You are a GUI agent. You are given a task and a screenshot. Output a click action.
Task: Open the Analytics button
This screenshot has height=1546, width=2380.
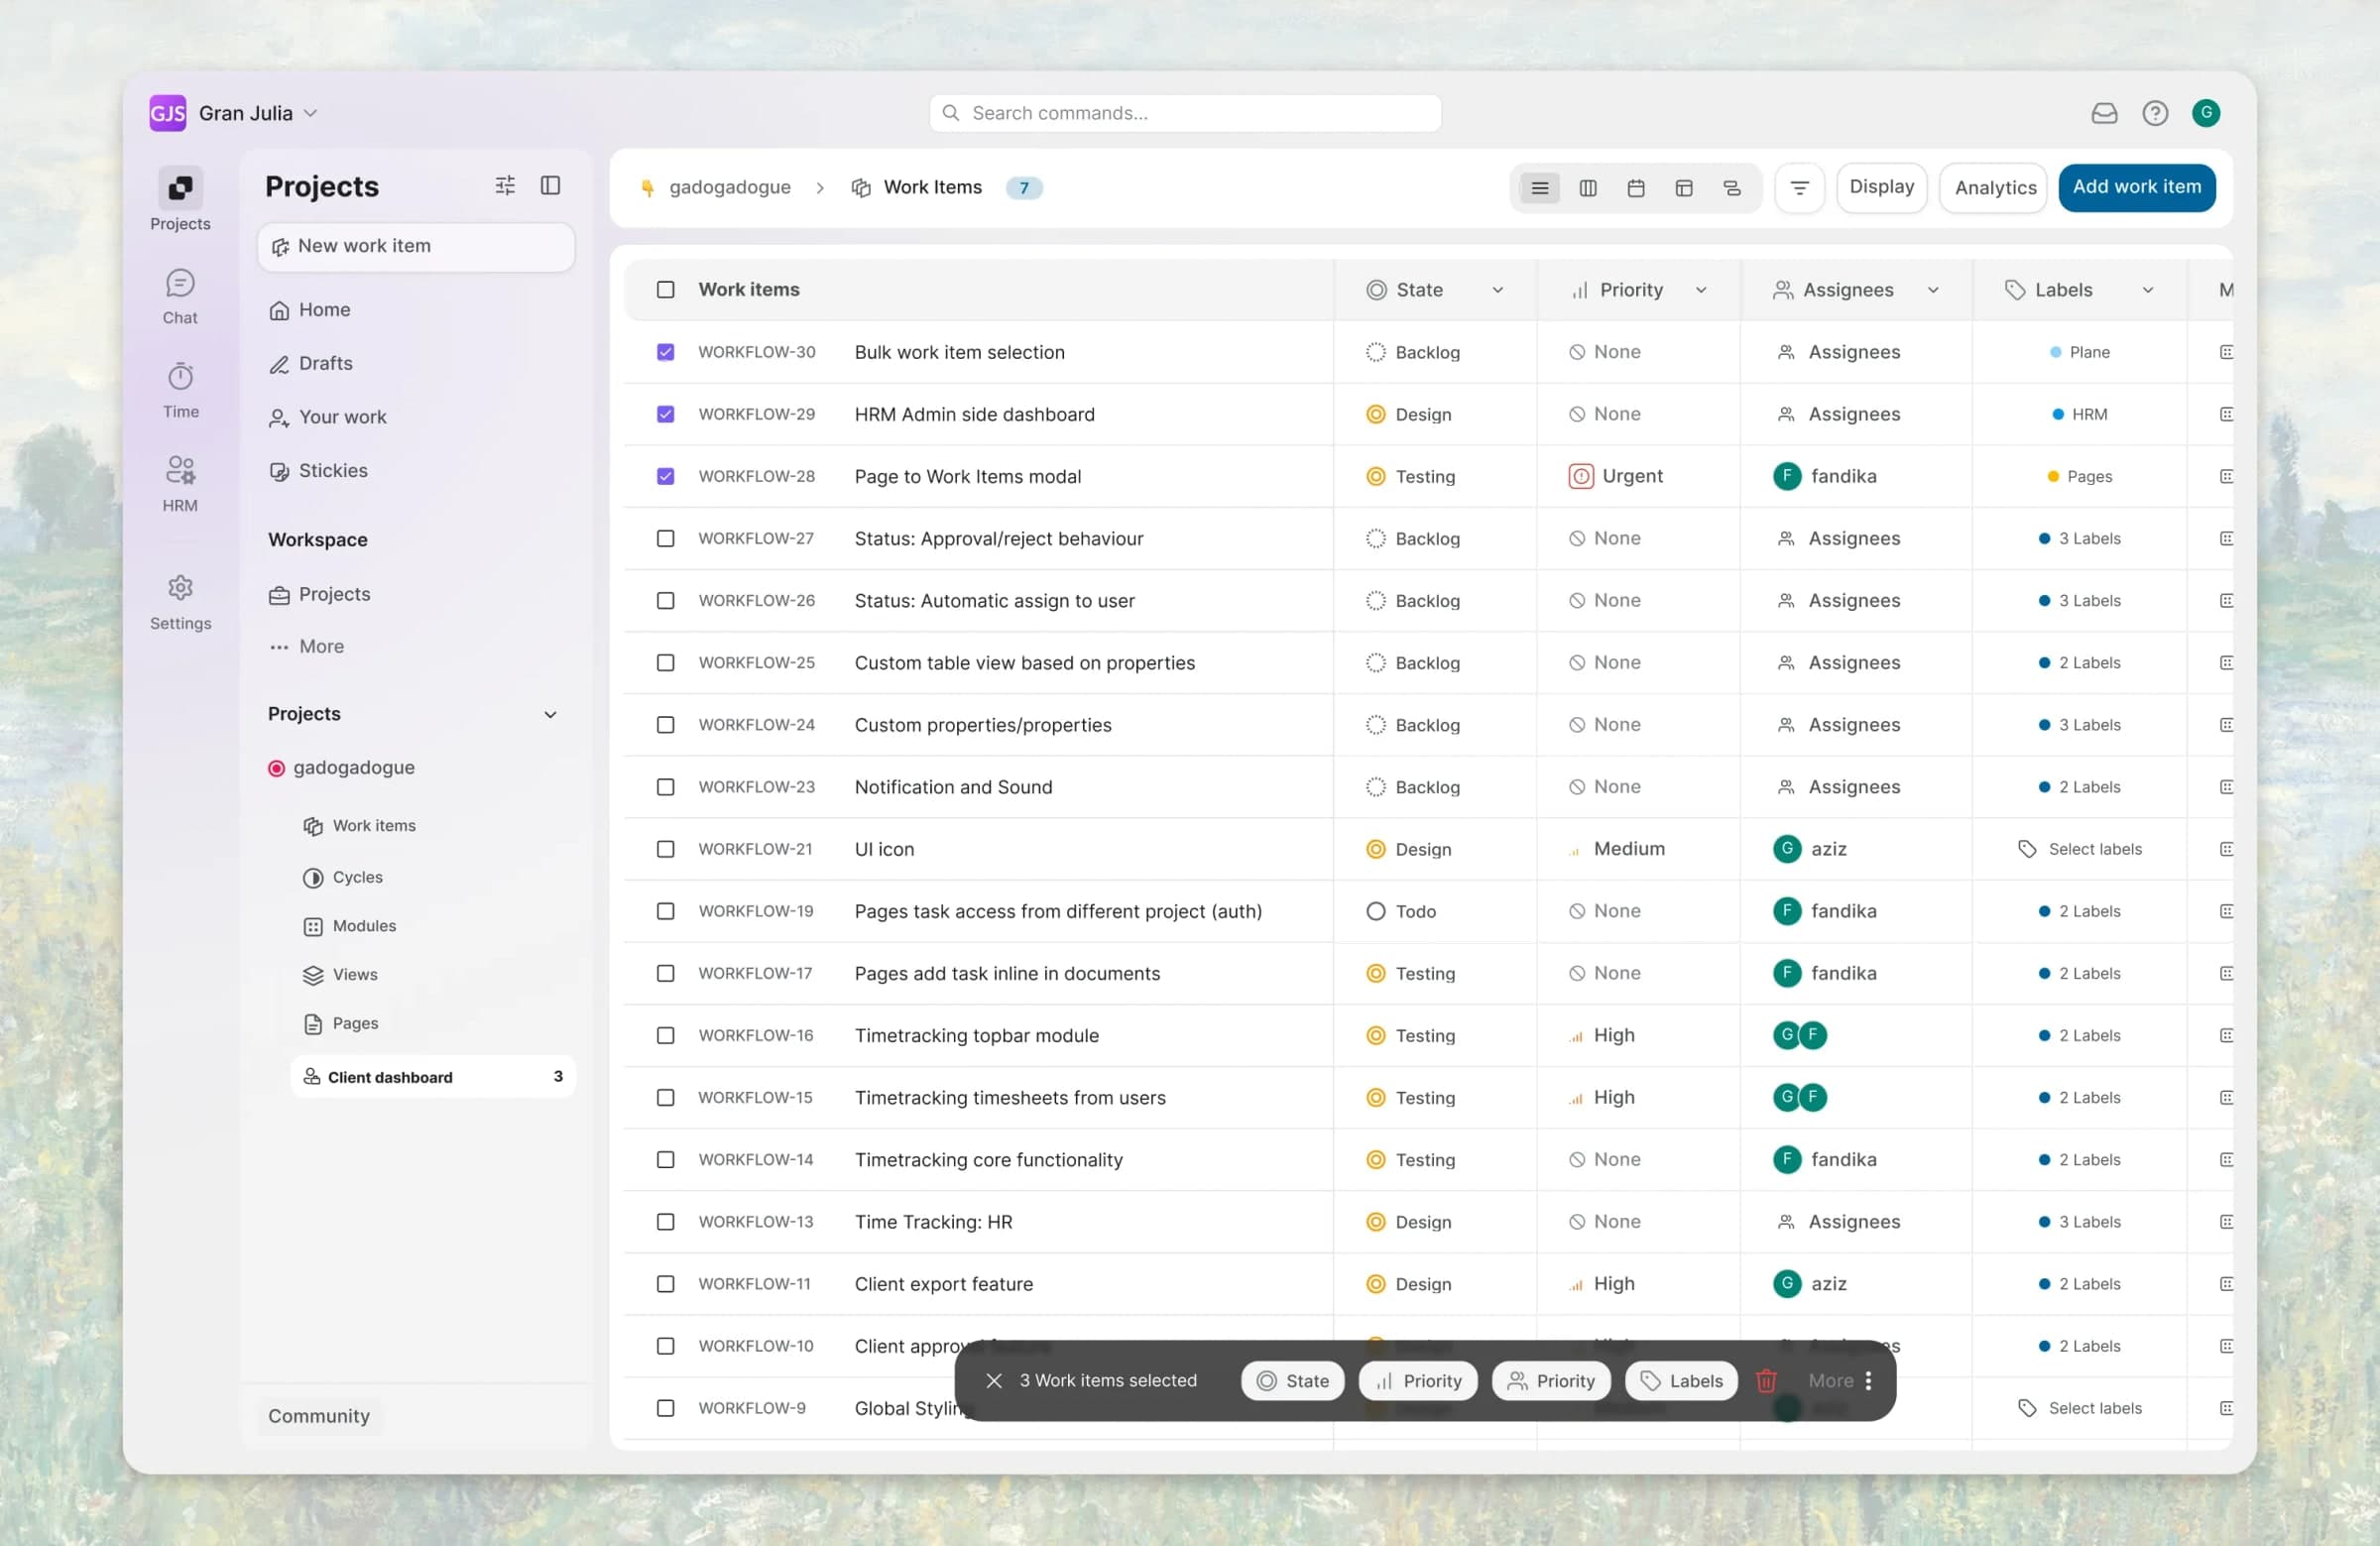[x=1994, y=188]
